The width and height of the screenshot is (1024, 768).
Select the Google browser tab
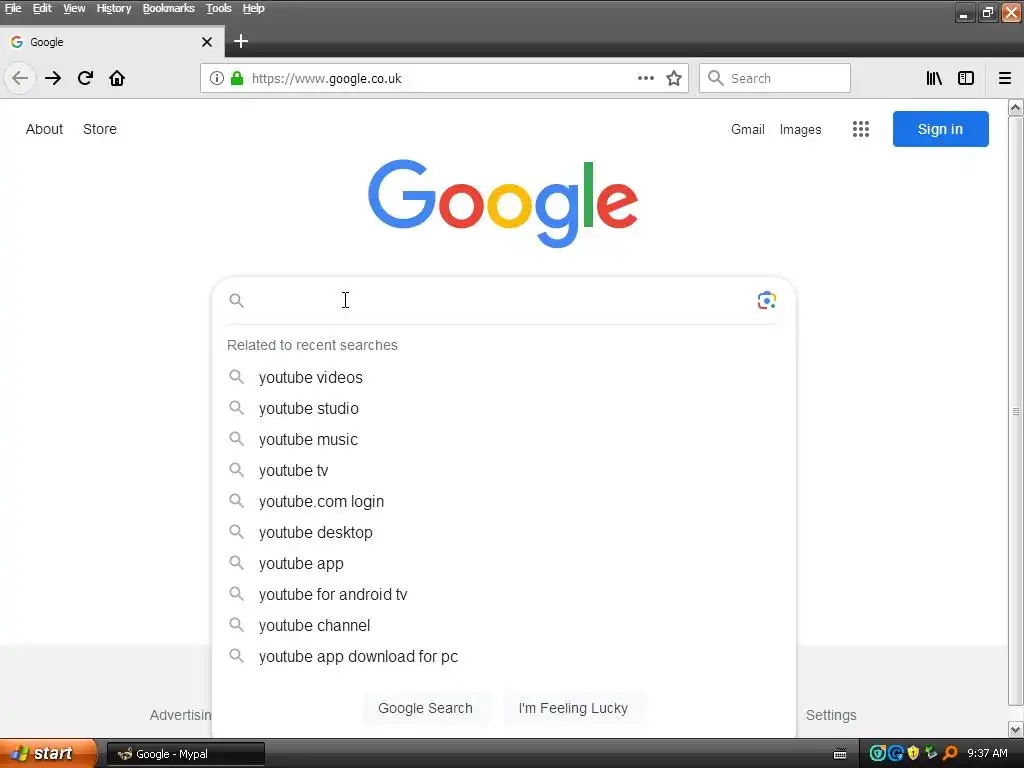[x=112, y=42]
